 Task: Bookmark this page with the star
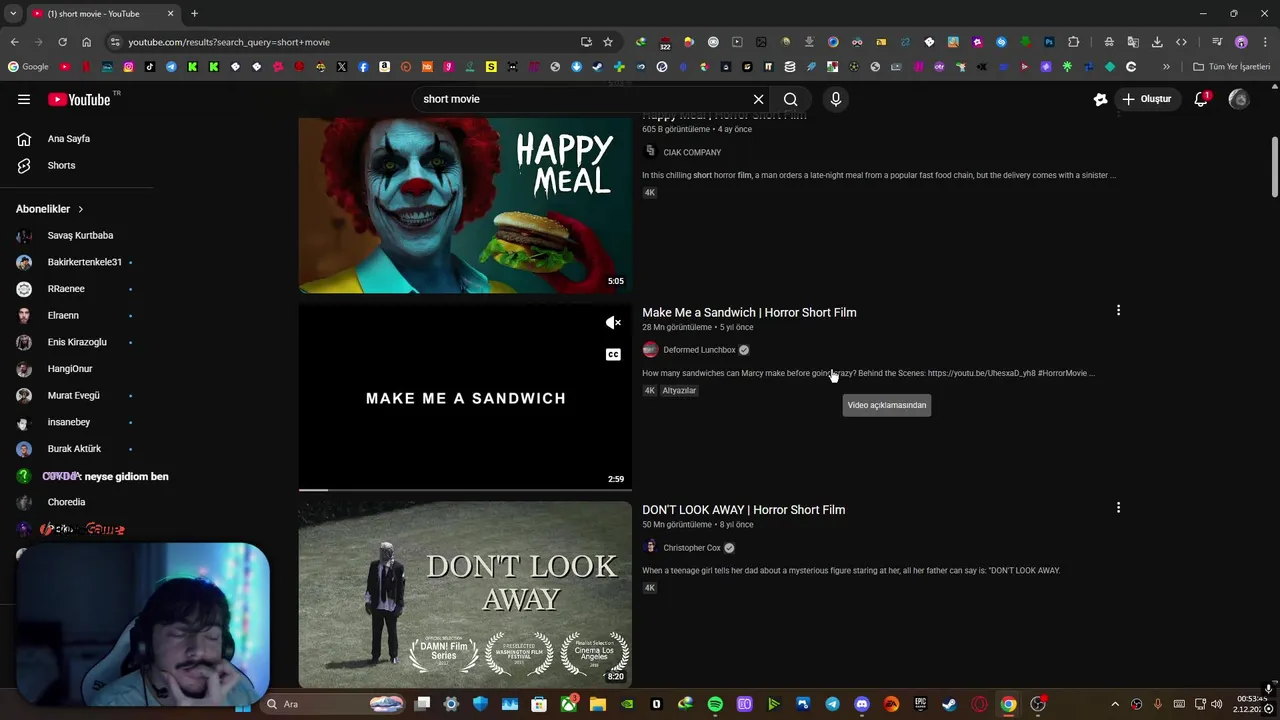pos(607,42)
